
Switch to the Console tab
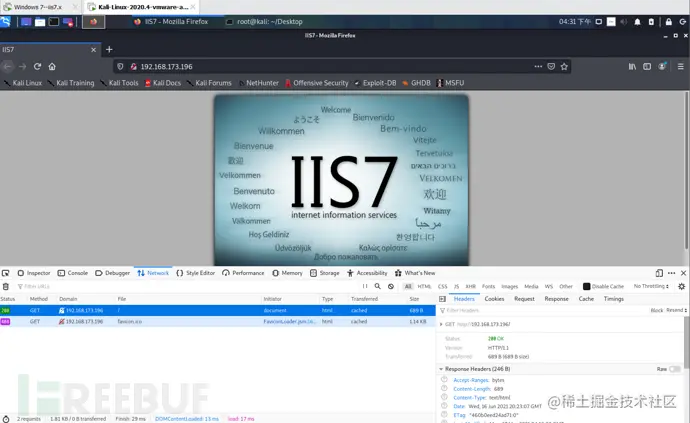point(73,273)
